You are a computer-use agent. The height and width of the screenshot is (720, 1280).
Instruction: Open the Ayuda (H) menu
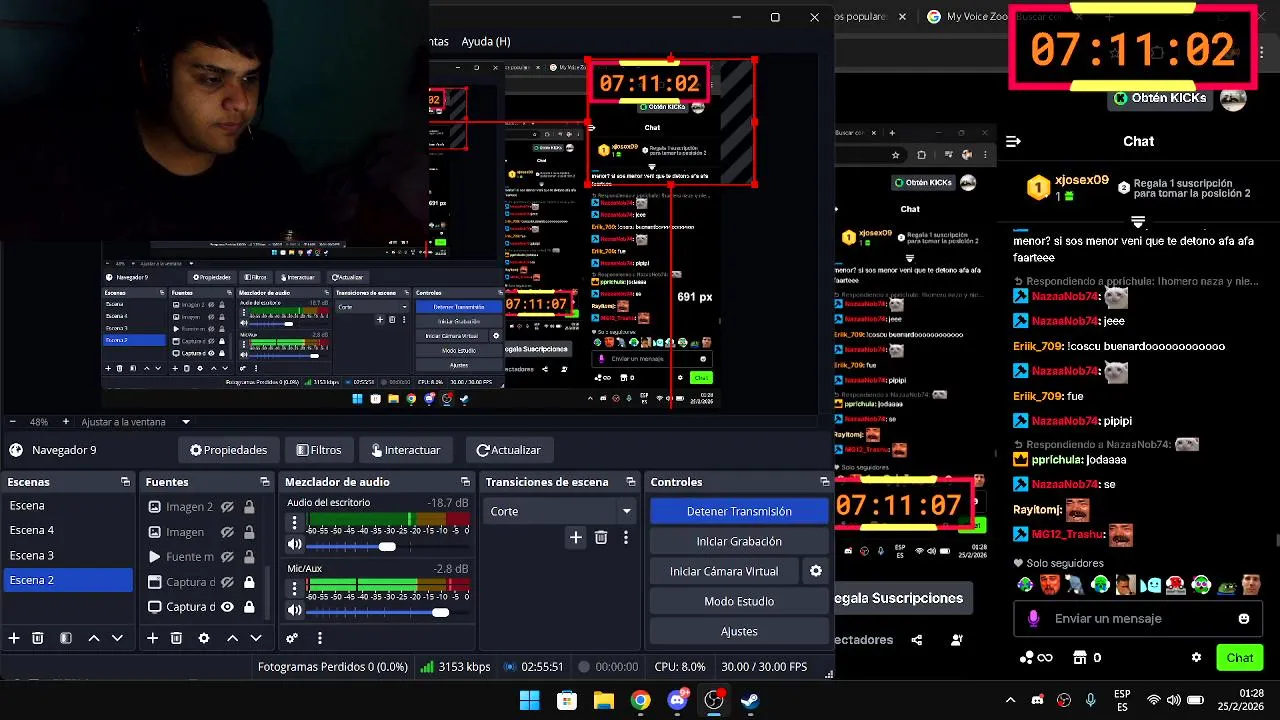pyautogui.click(x=486, y=41)
